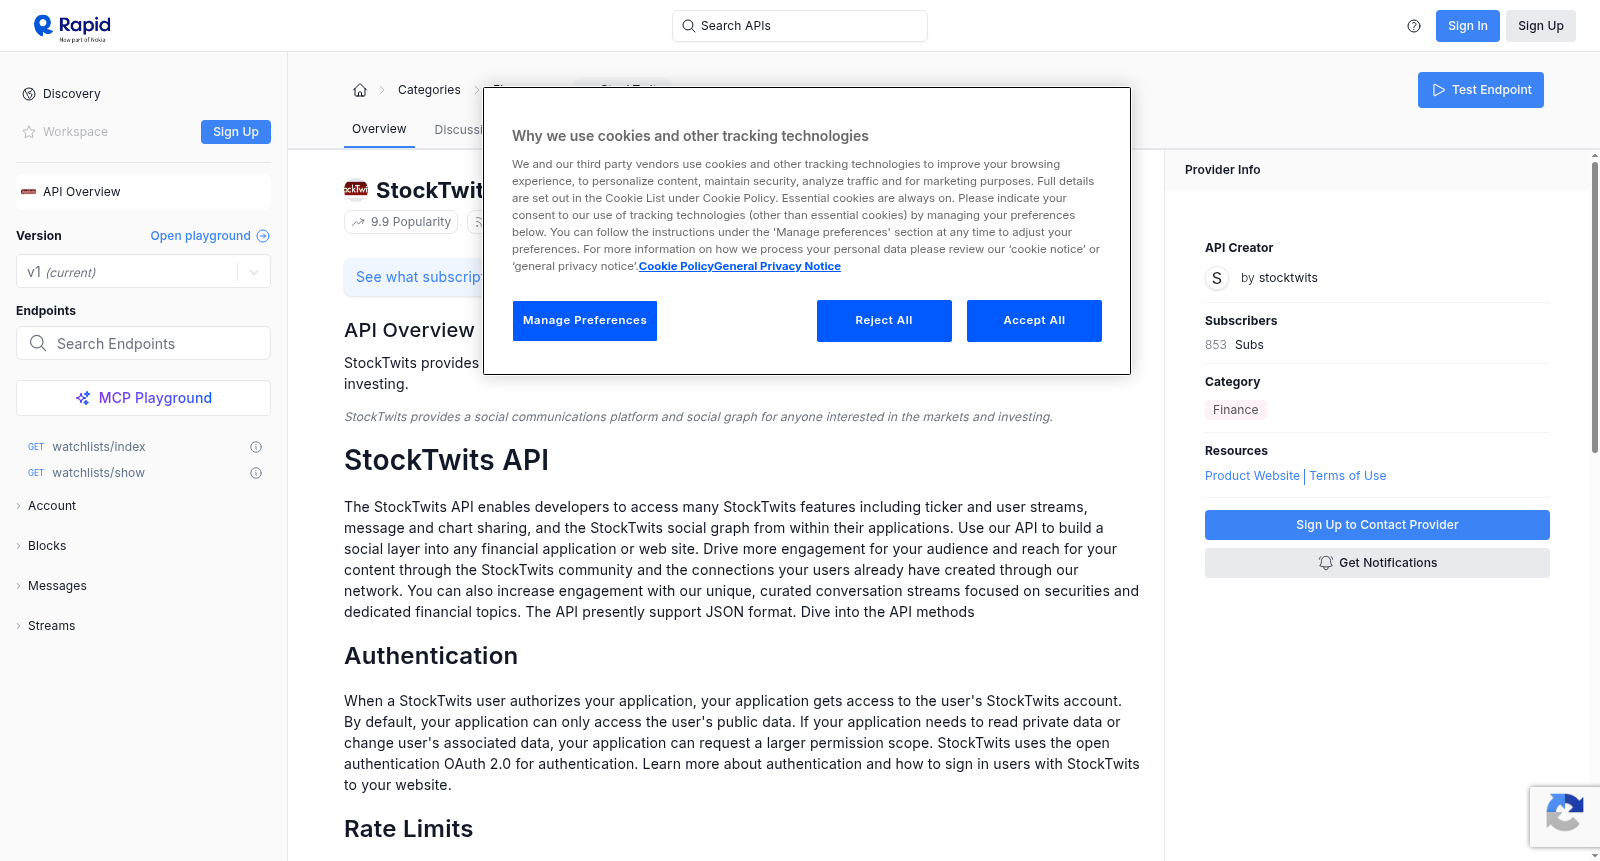Click the magnifier icon in Search APIs
The width and height of the screenshot is (1600, 861).
(689, 26)
